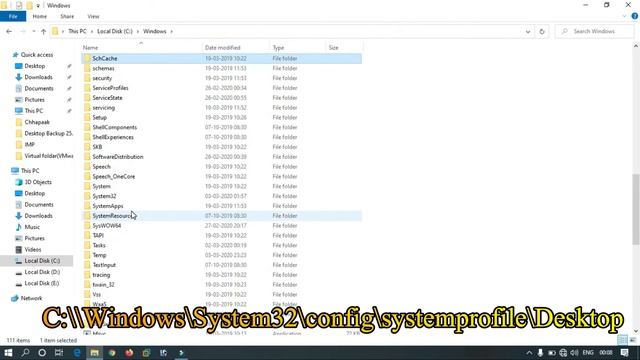Select Music in the navigation pane

[x=32, y=227]
